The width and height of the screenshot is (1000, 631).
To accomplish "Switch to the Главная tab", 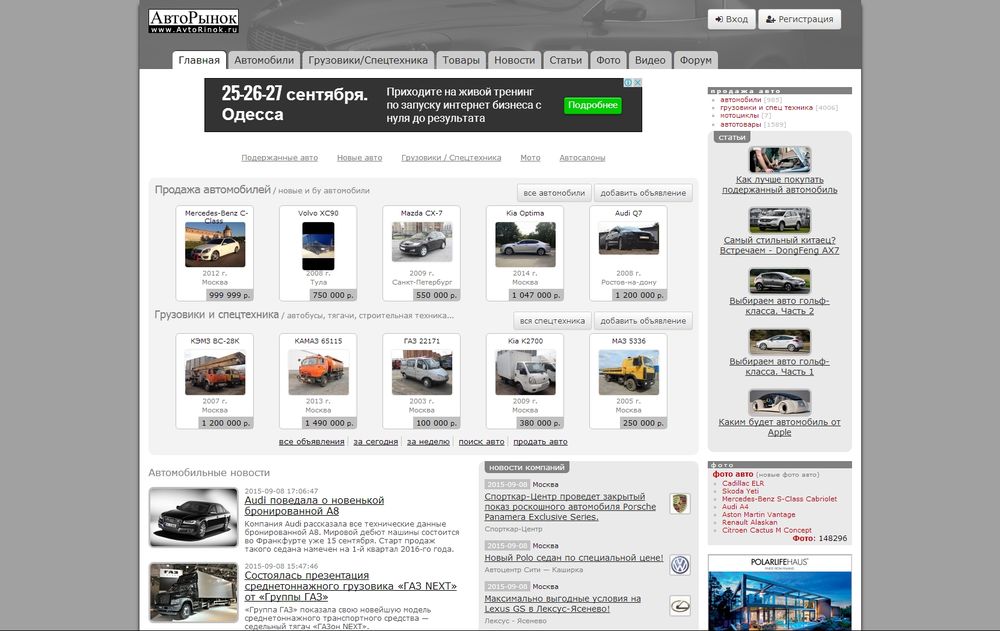I will 199,60.
